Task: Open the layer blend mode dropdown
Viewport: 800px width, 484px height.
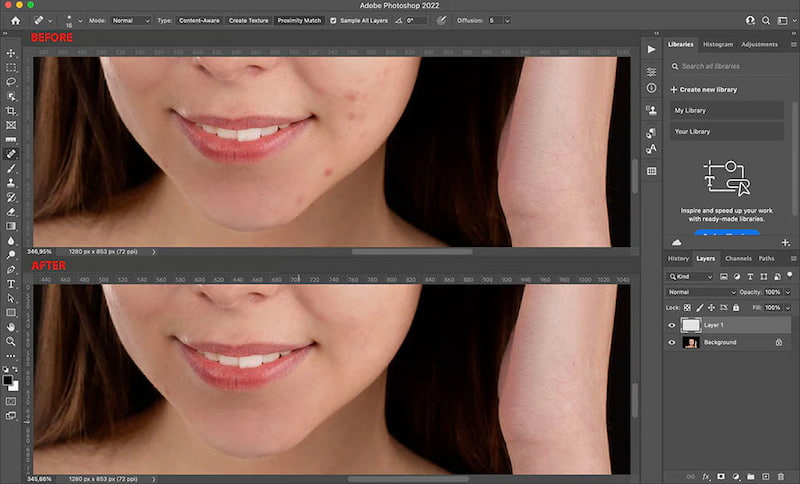Action: tap(702, 292)
